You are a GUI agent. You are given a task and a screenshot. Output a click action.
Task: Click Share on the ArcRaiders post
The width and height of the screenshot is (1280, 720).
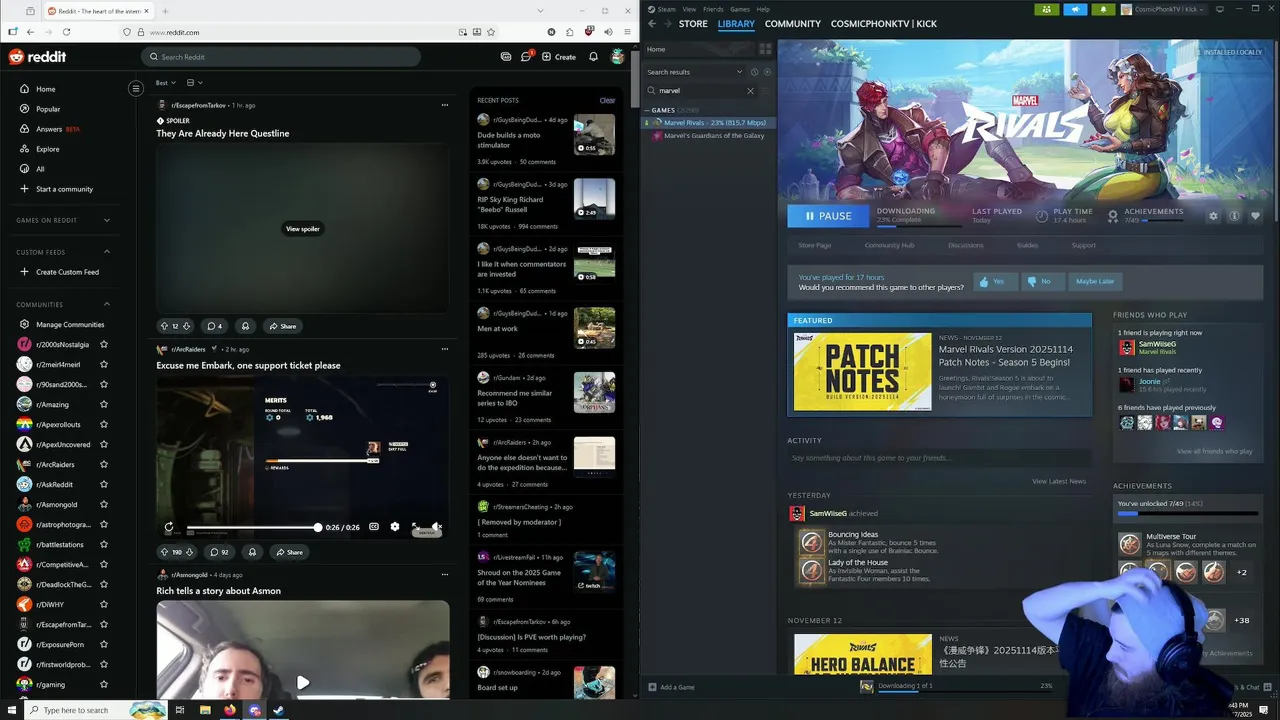tap(288, 552)
